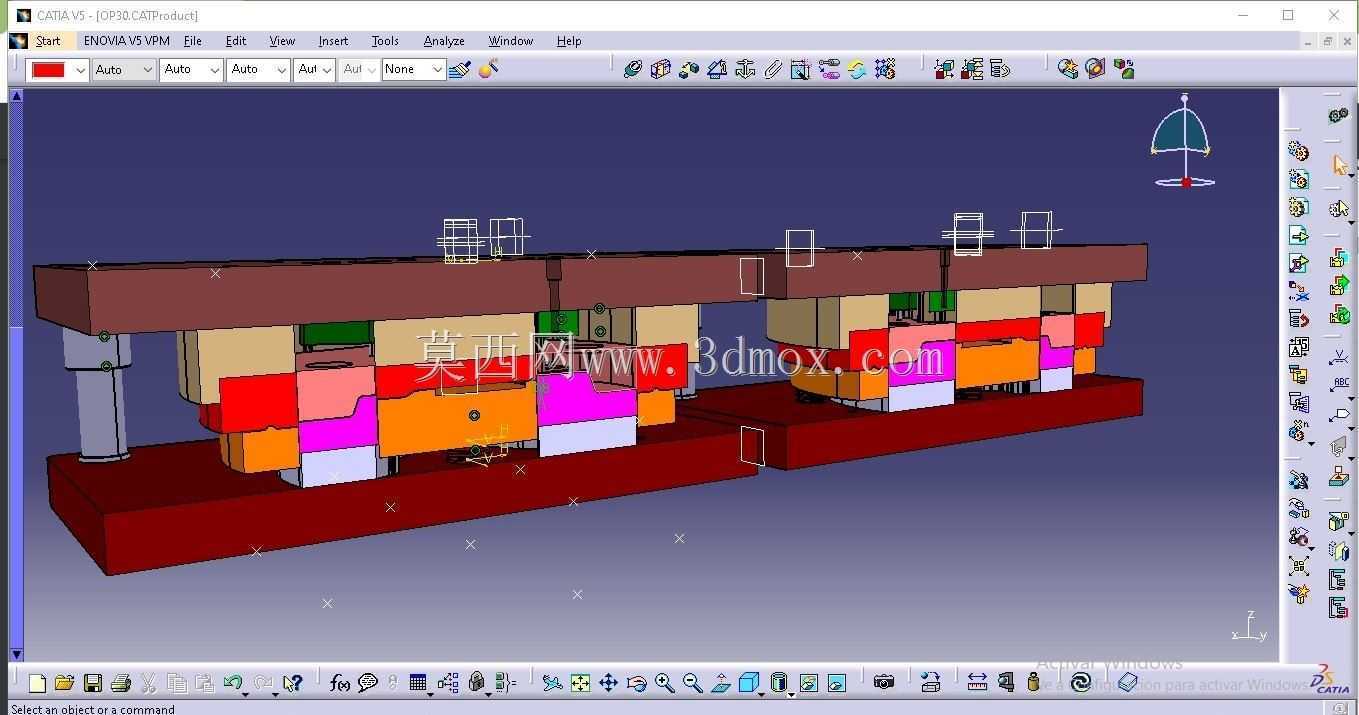Expand the red fill color dropdown
The width and height of the screenshot is (1359, 715).
coord(80,70)
